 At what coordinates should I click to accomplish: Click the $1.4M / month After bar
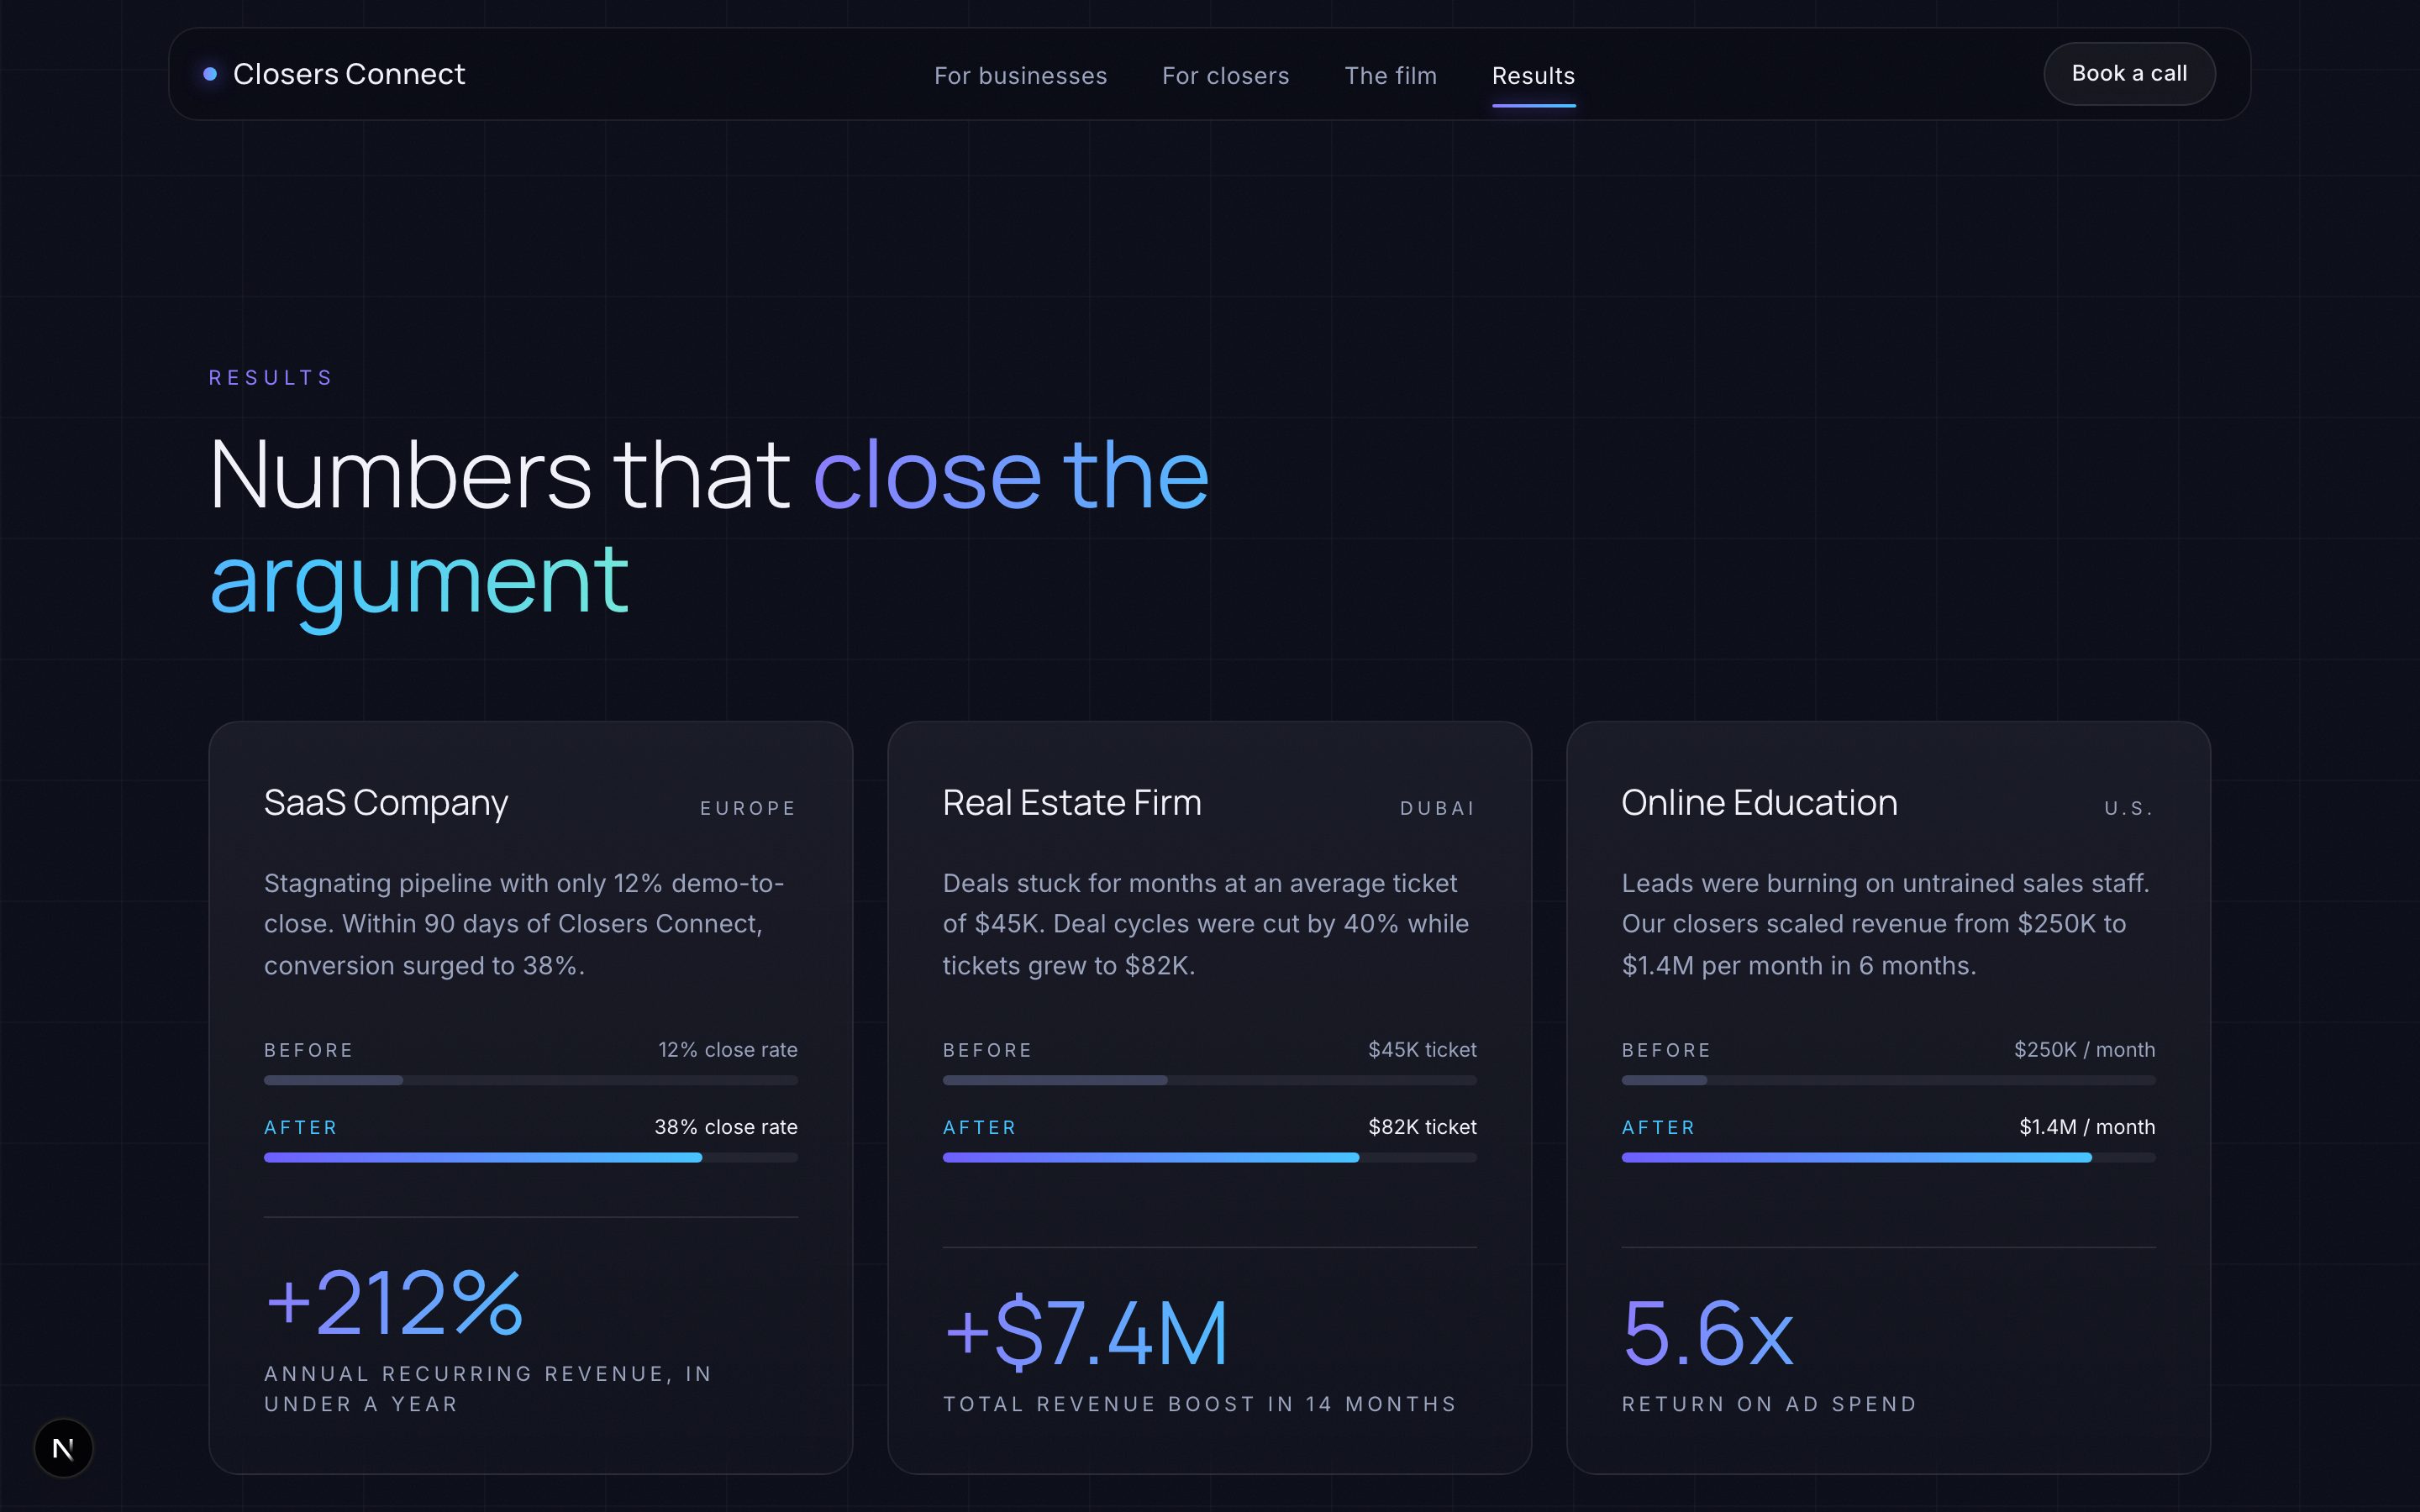pos(1888,1158)
